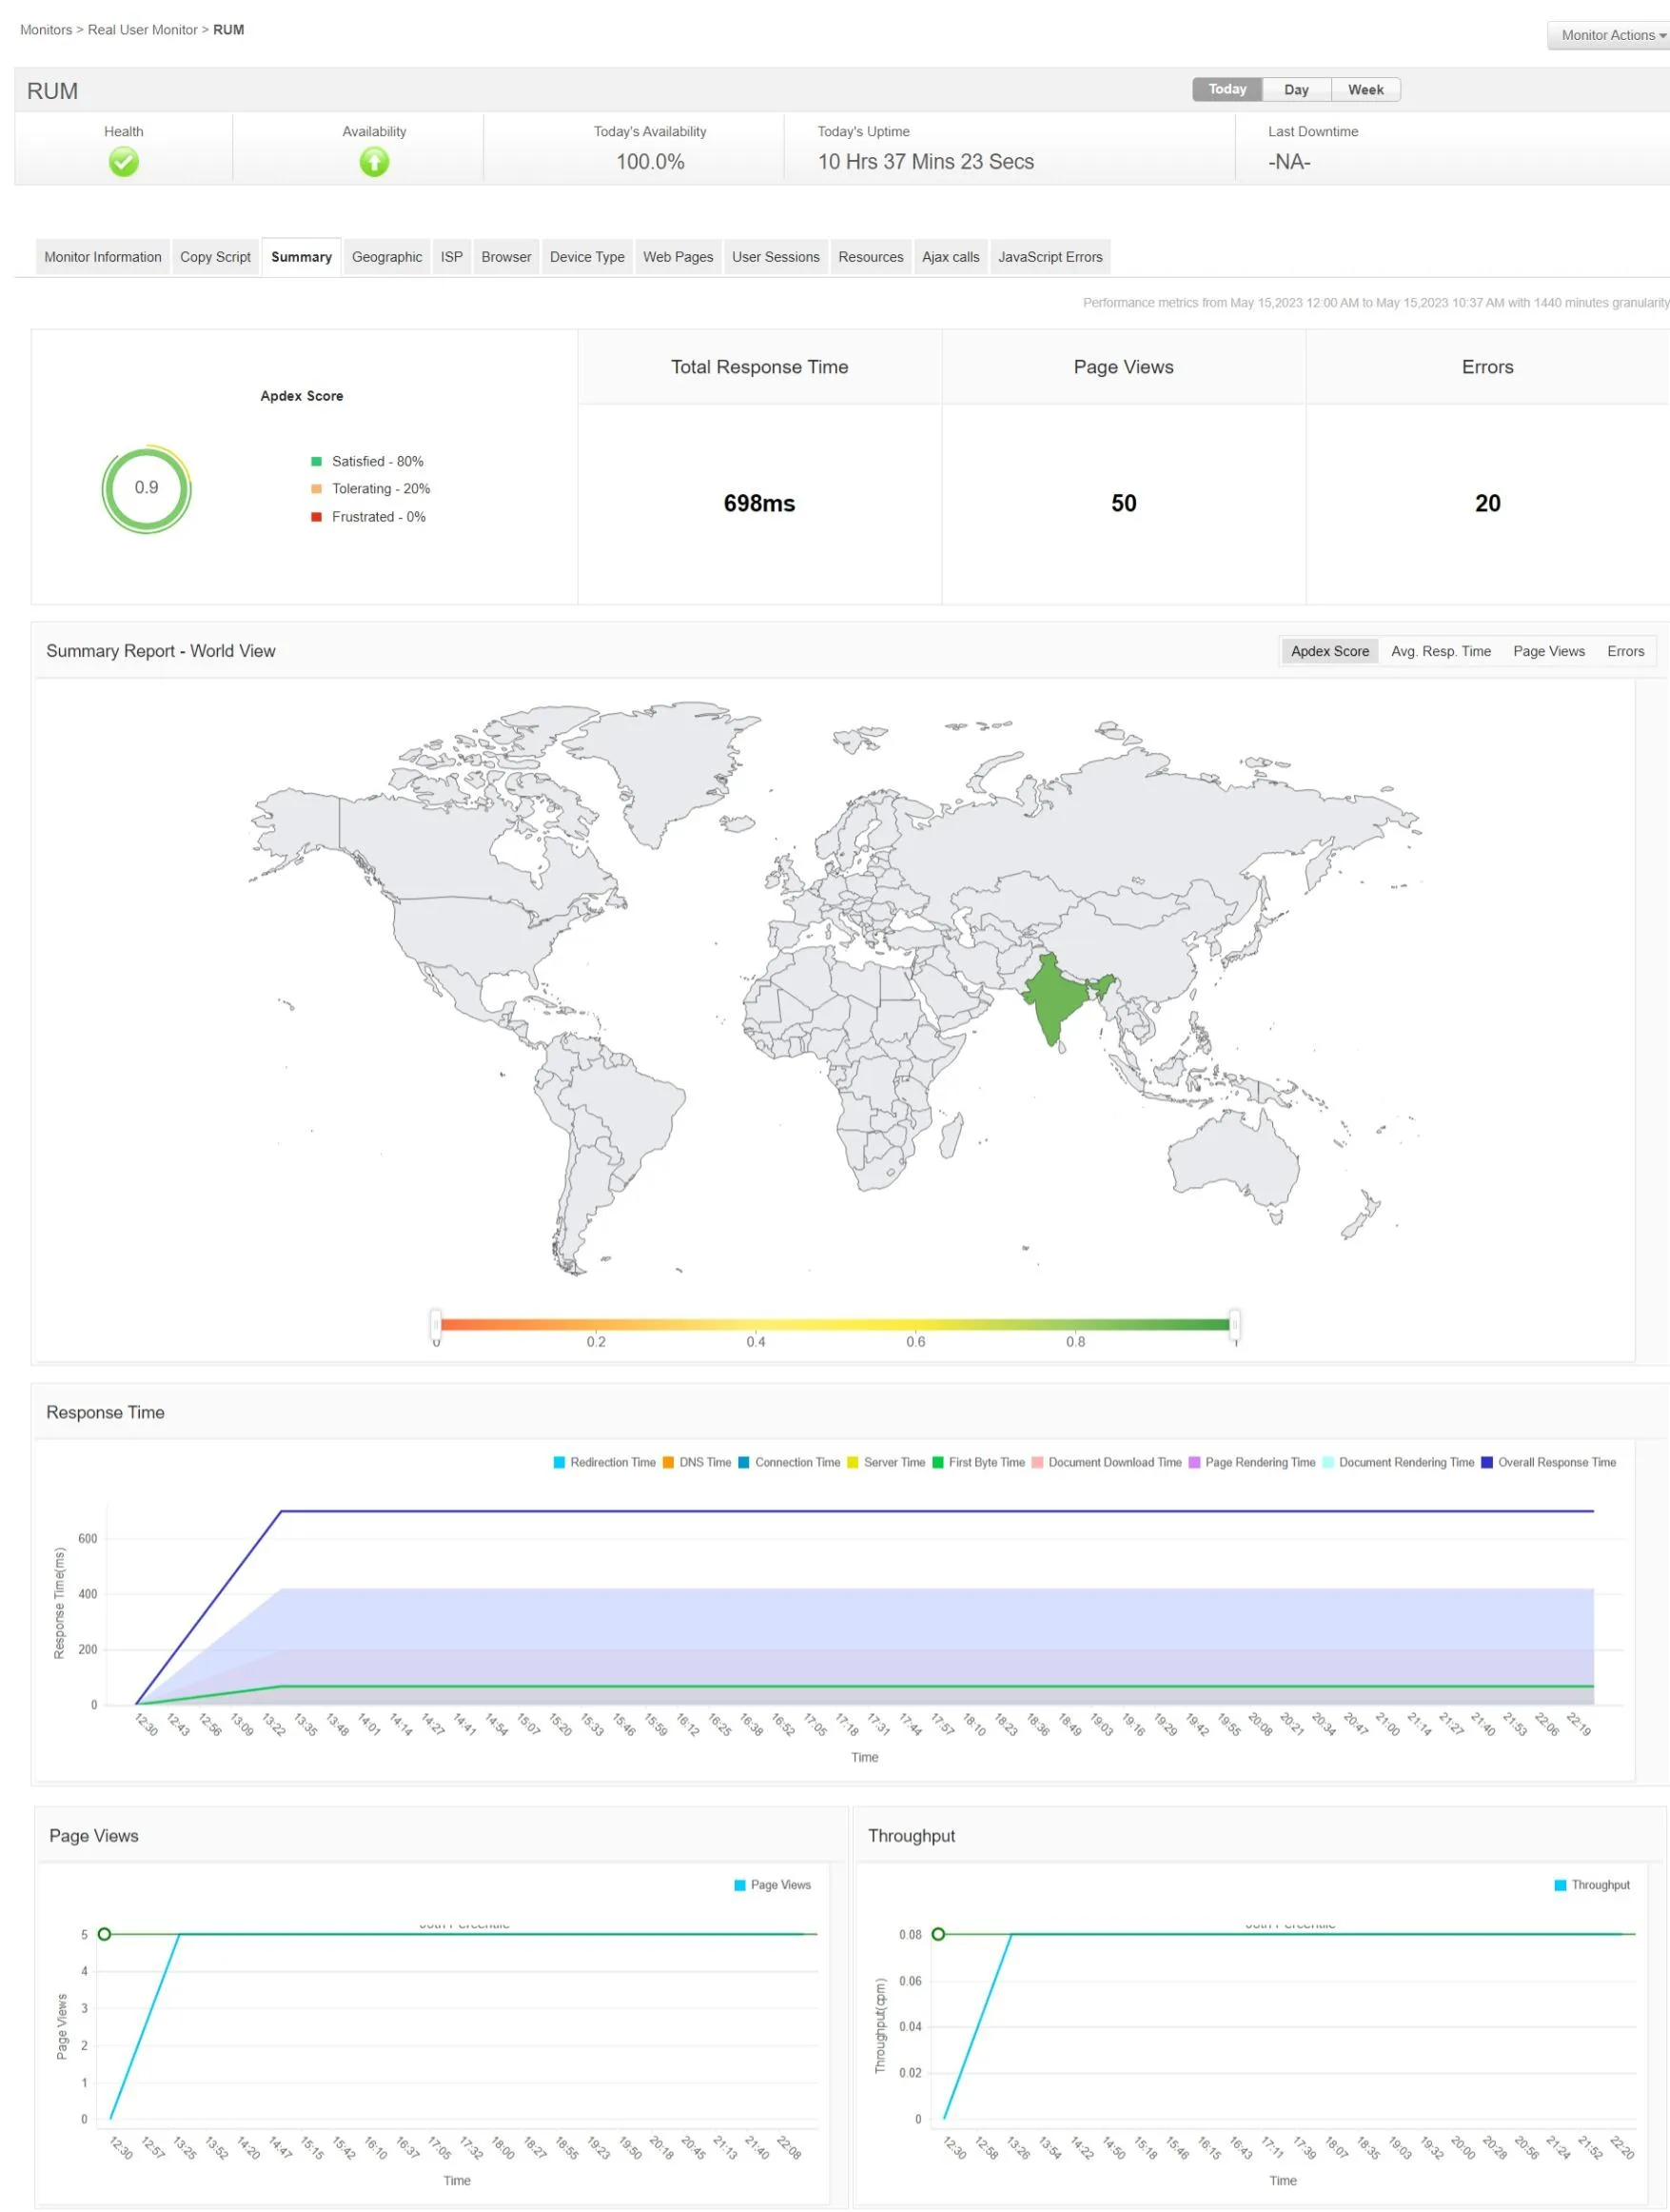Click the Page Views chart 90th percentile marker
The height and width of the screenshot is (2212, 1670).
(x=104, y=1935)
